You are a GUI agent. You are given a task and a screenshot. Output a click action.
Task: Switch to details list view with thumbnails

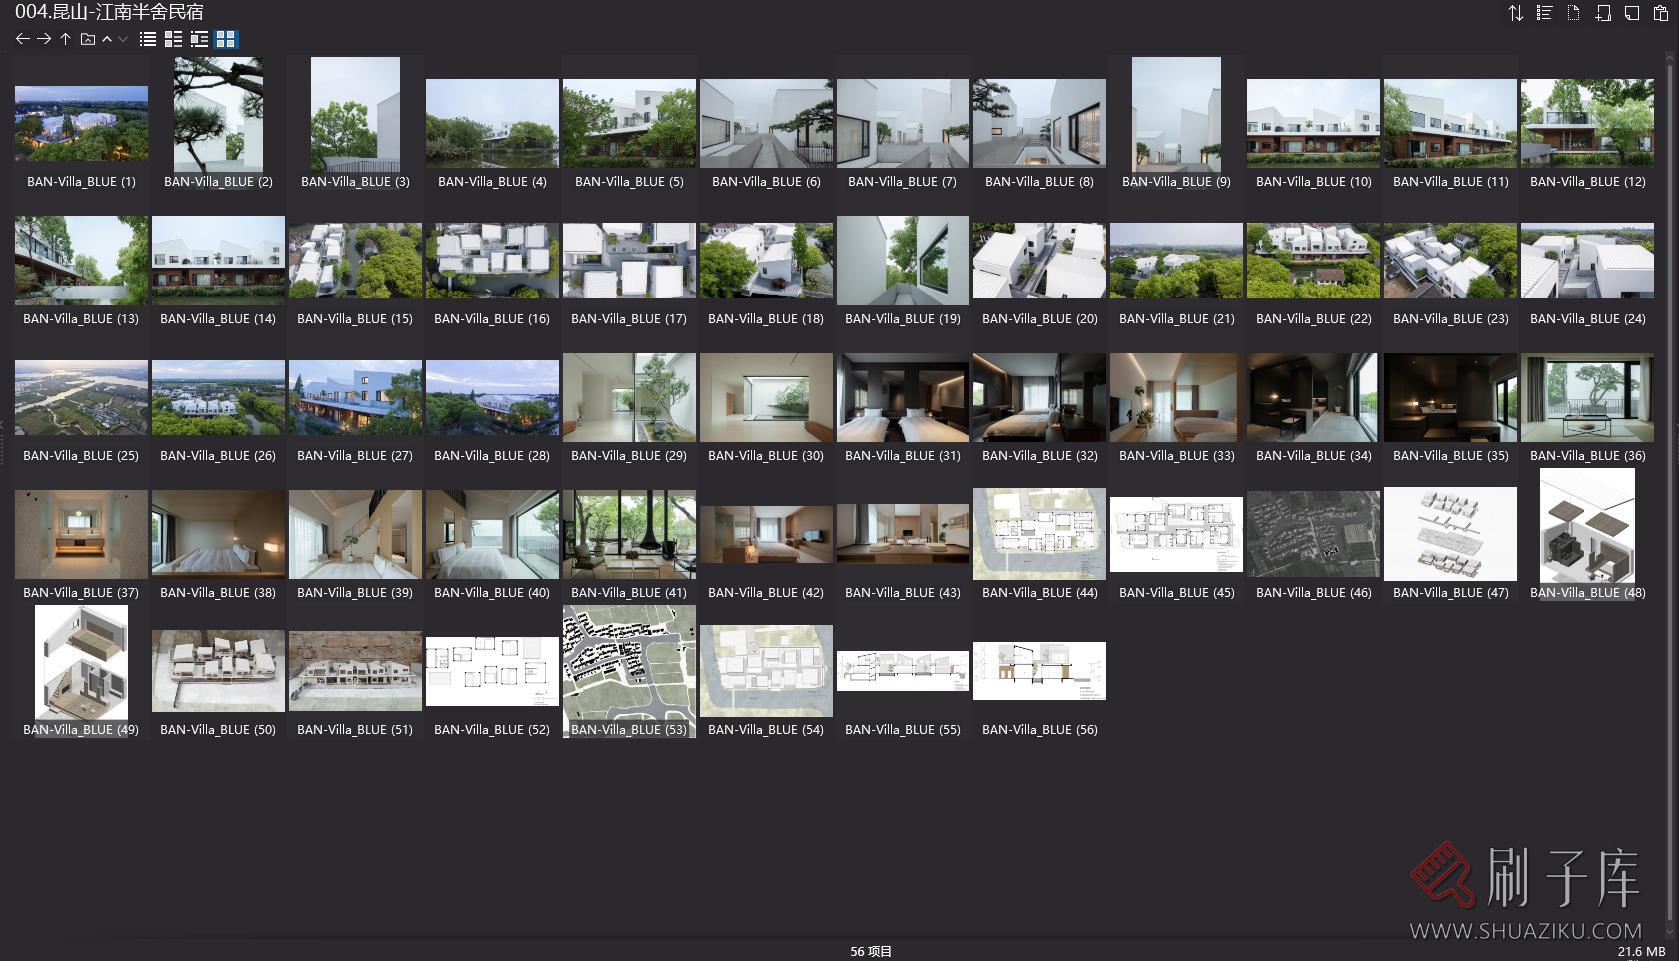click(x=173, y=39)
